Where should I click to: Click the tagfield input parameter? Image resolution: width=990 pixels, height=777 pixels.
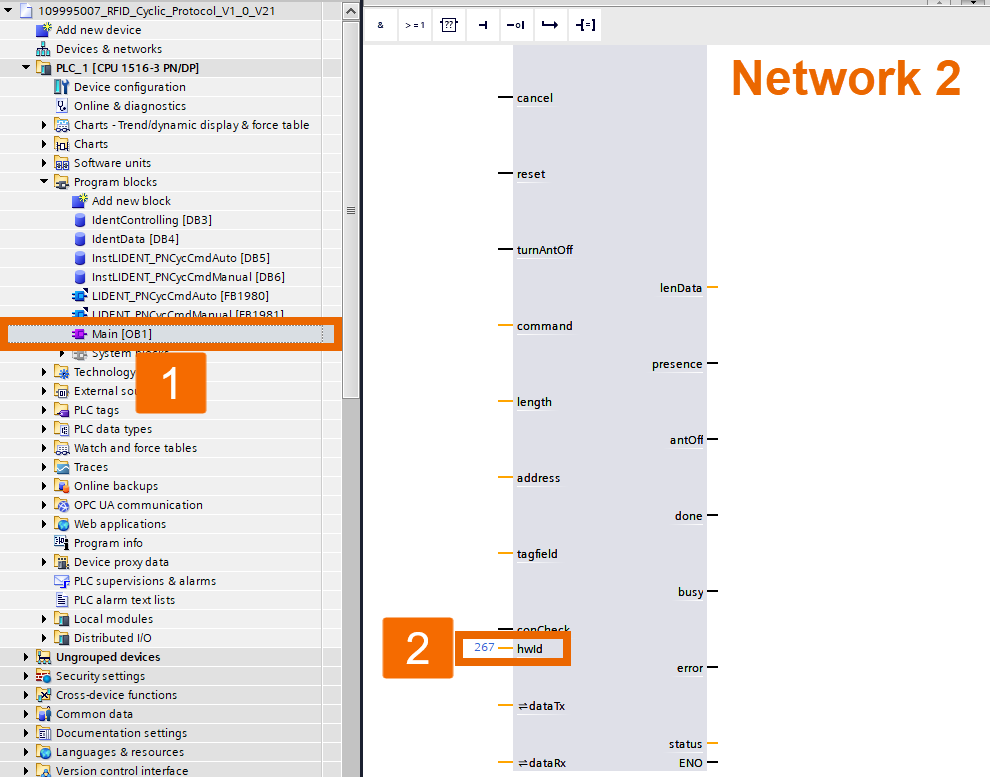(x=537, y=554)
